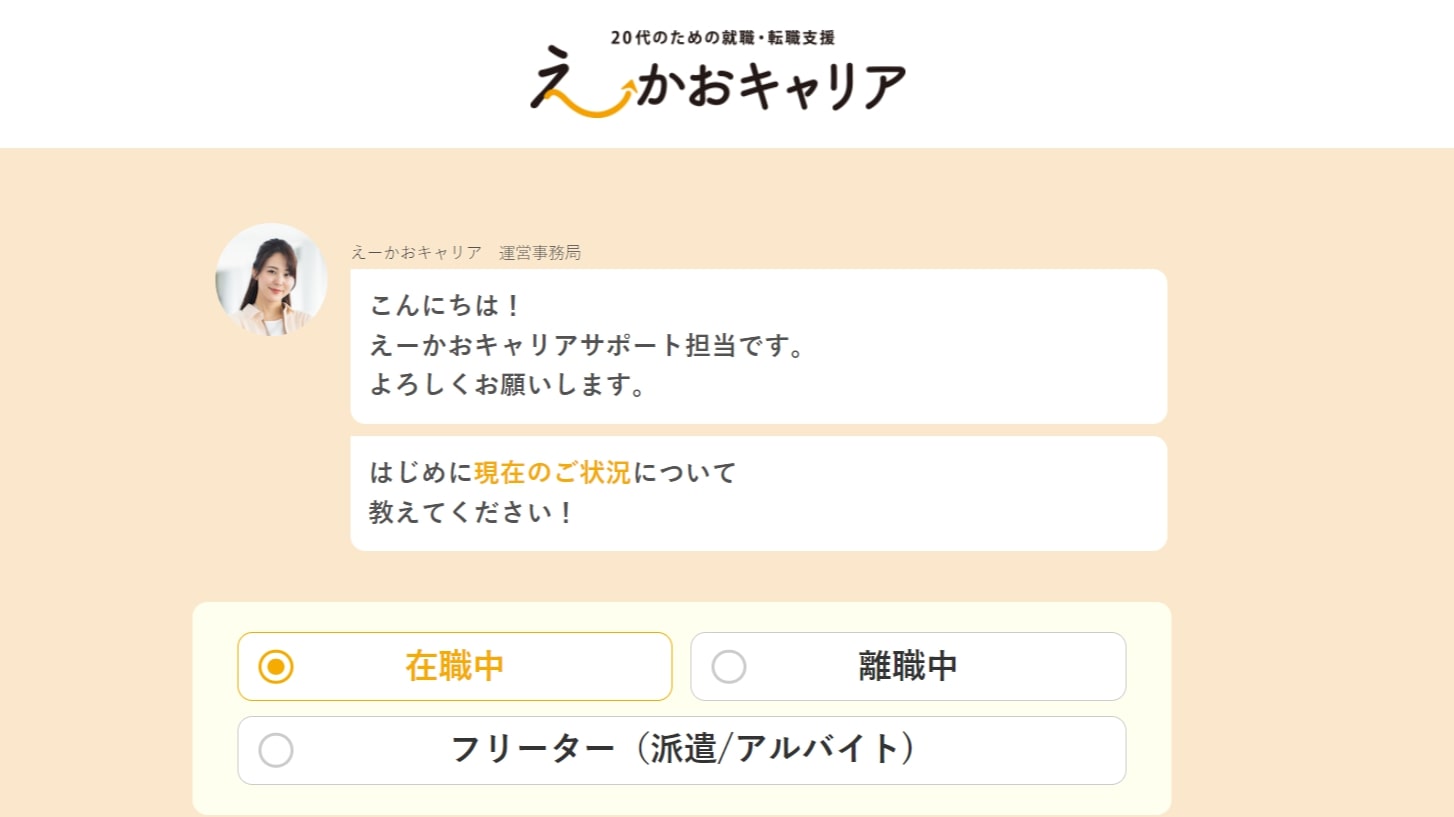Image resolution: width=1454 pixels, height=817 pixels.
Task: Click the よろしくお願いします。 message line
Action: (x=508, y=386)
